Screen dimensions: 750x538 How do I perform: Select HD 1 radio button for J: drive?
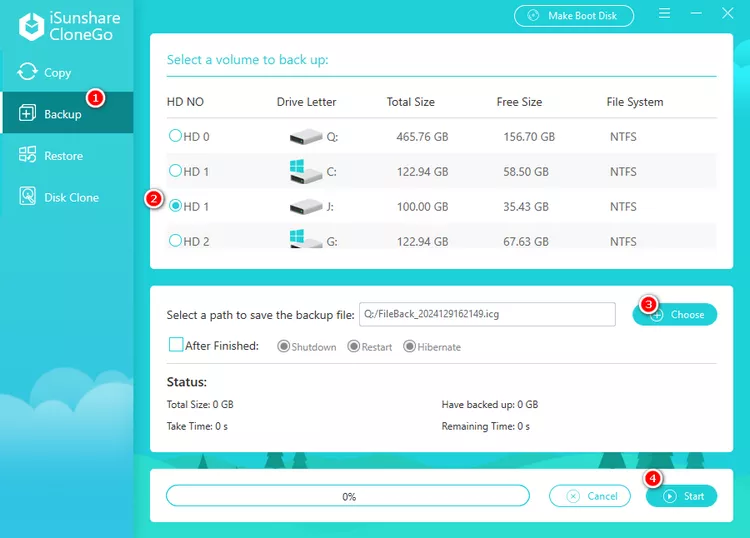175,206
